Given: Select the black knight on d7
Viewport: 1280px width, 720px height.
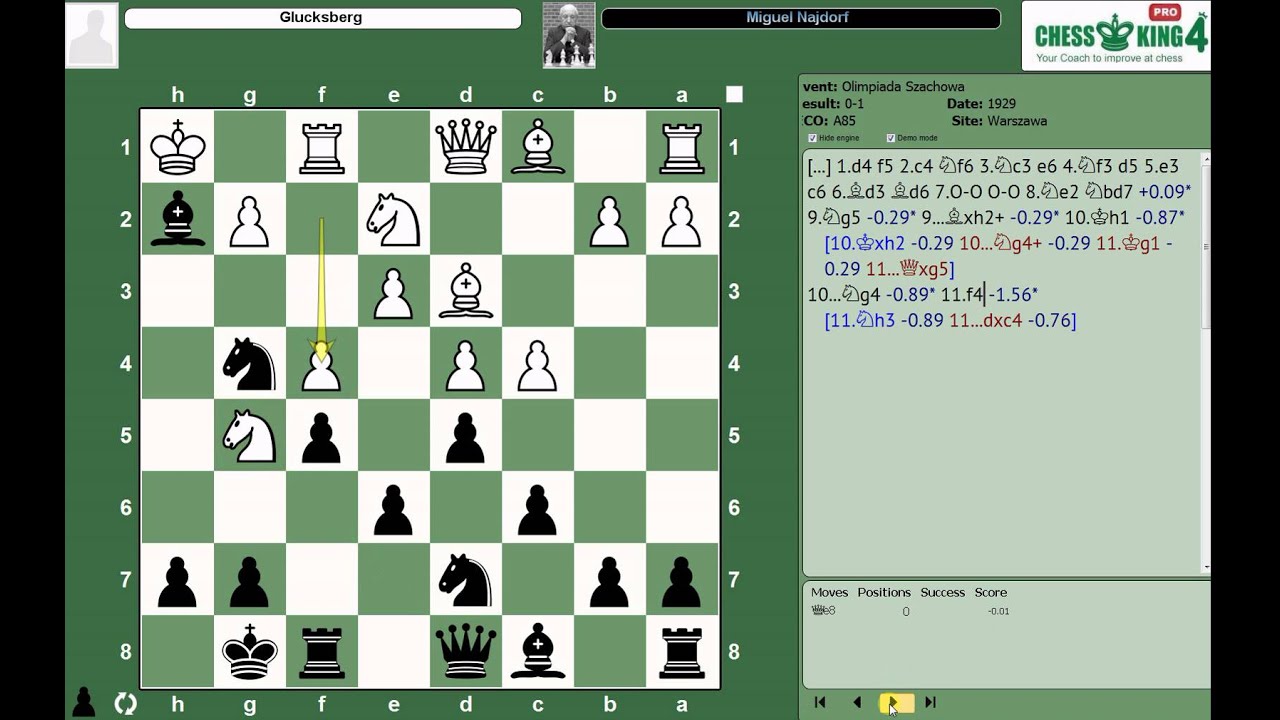Looking at the screenshot, I should coord(466,579).
